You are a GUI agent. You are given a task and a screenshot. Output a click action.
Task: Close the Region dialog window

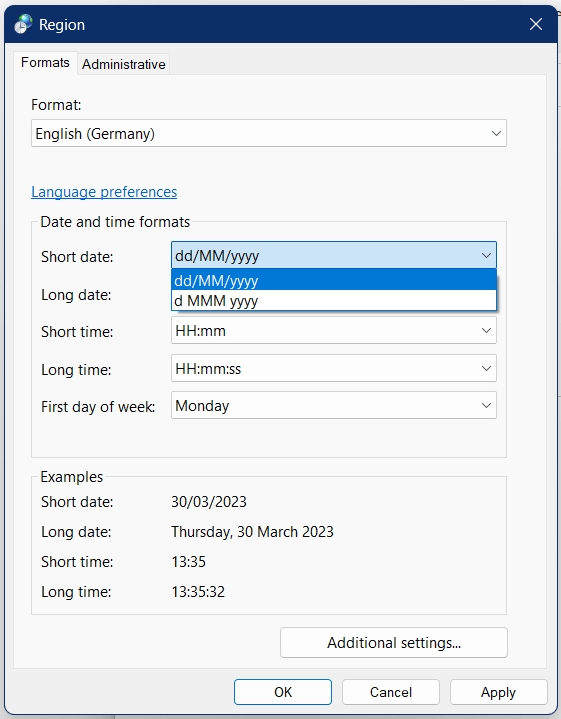click(536, 24)
